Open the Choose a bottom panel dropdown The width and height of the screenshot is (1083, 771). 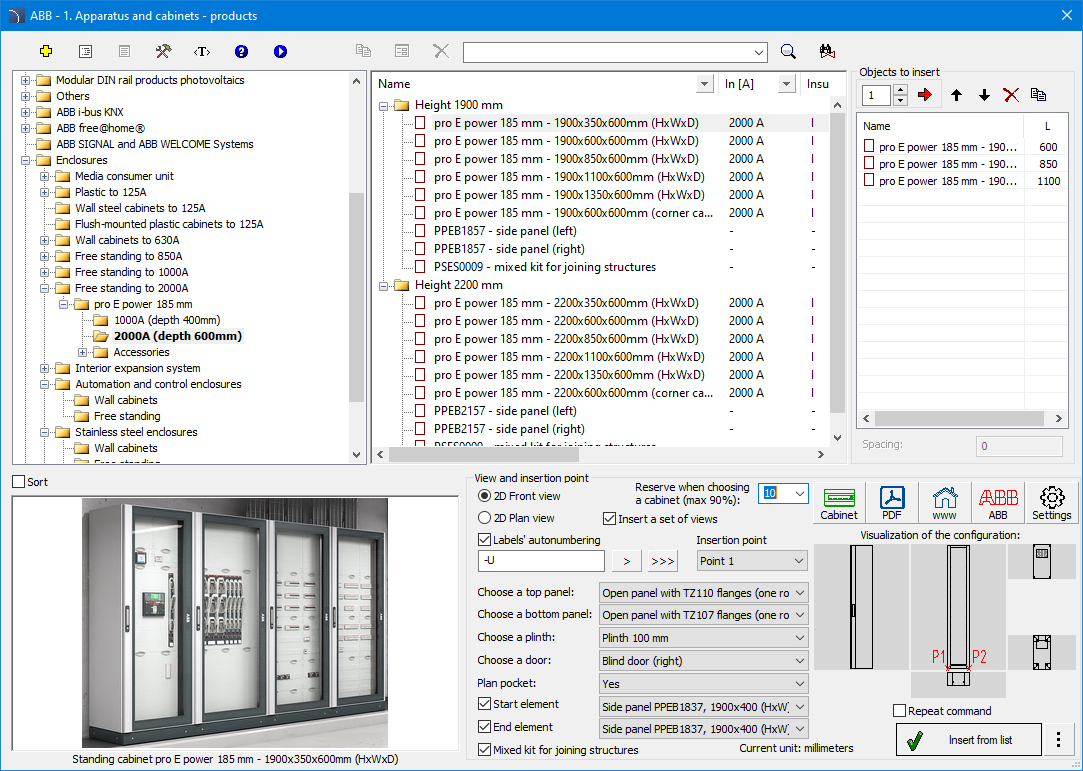[x=704, y=615]
